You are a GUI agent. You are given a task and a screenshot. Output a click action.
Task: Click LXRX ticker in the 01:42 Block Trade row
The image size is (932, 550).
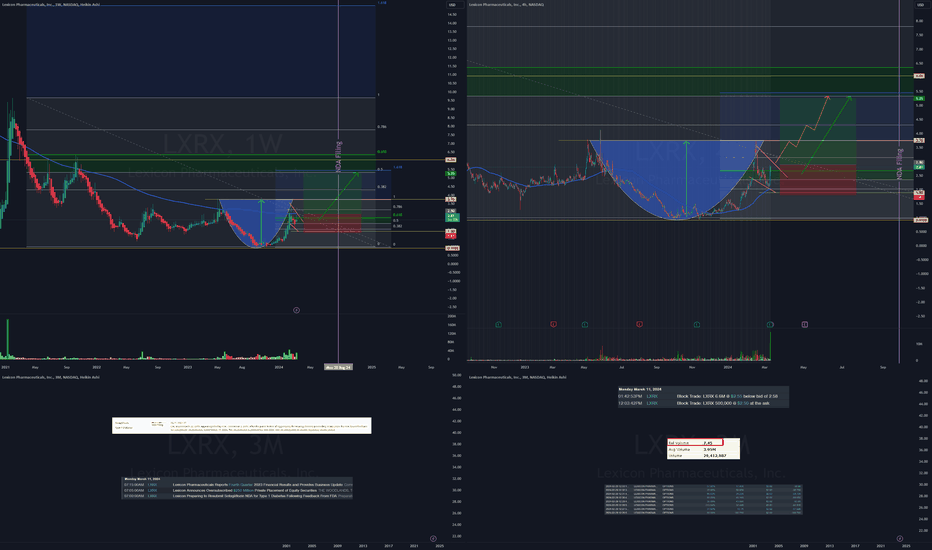[652, 396]
